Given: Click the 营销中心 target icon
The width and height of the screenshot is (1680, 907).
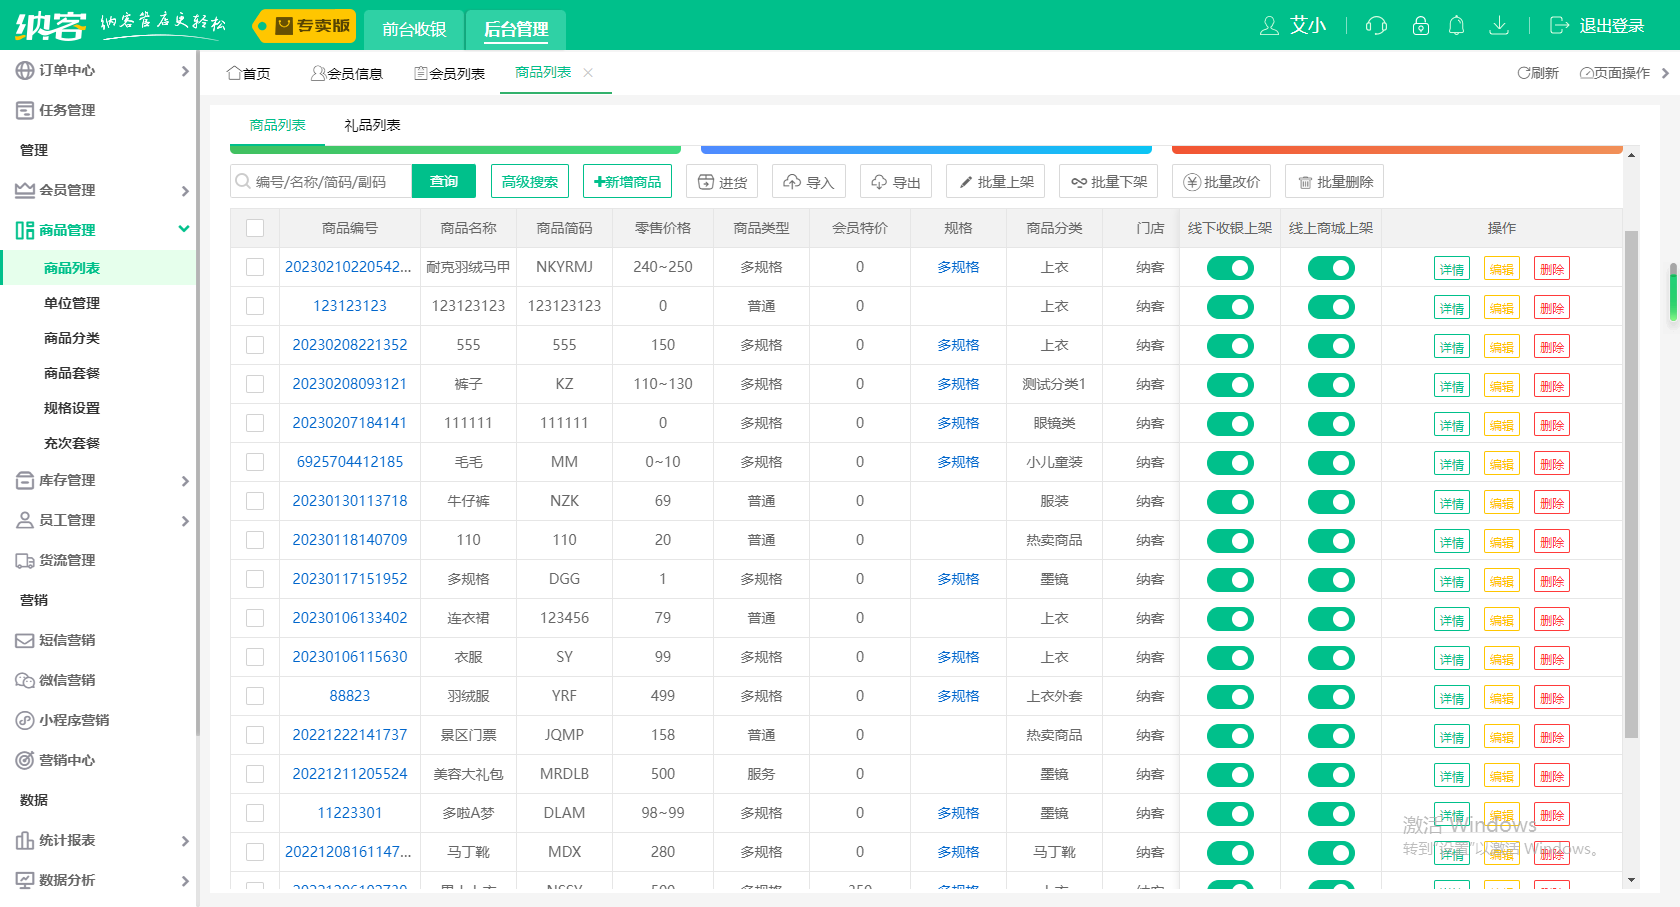Looking at the screenshot, I should (x=25, y=760).
